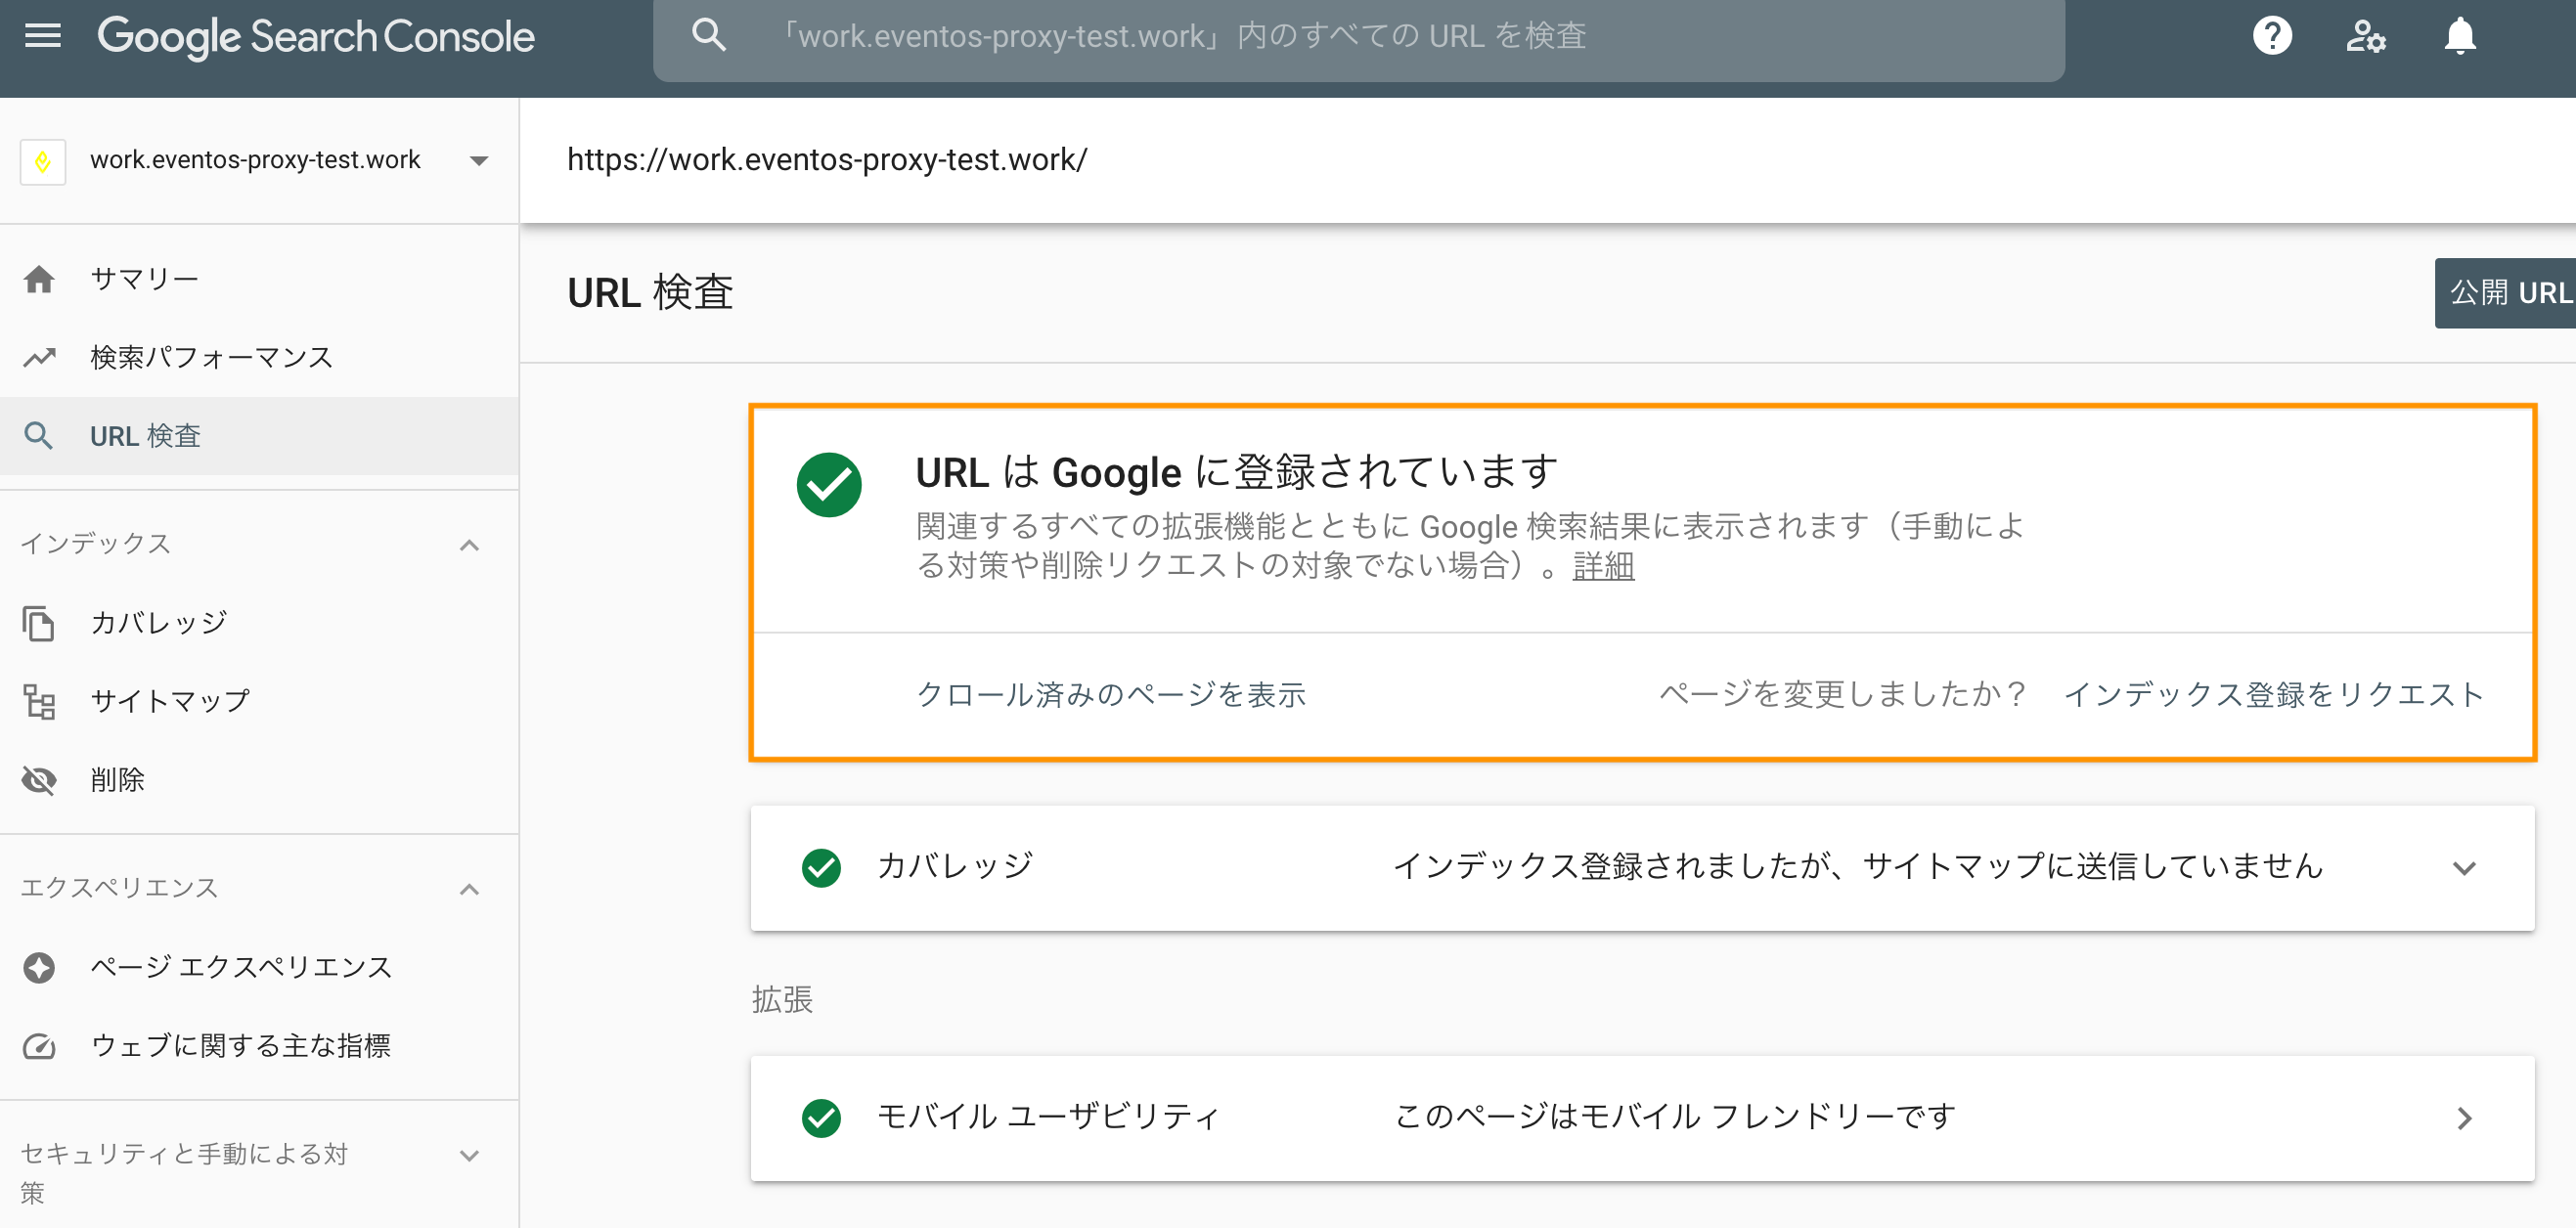Click the モバイル ユーザビリティ label in the result card

pos(1048,1116)
